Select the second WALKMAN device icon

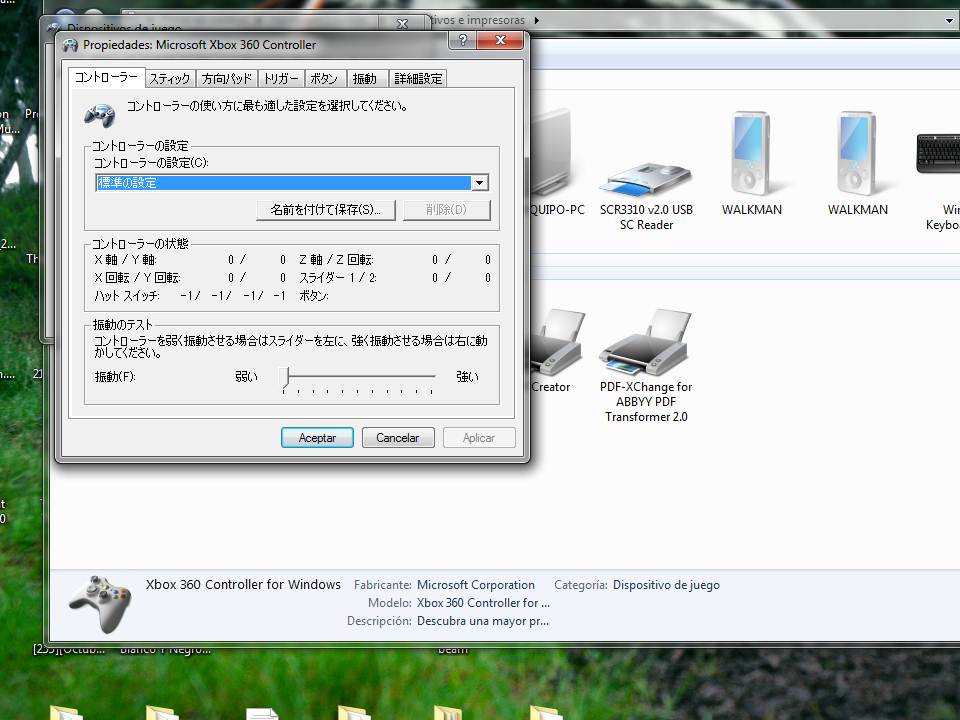[858, 164]
